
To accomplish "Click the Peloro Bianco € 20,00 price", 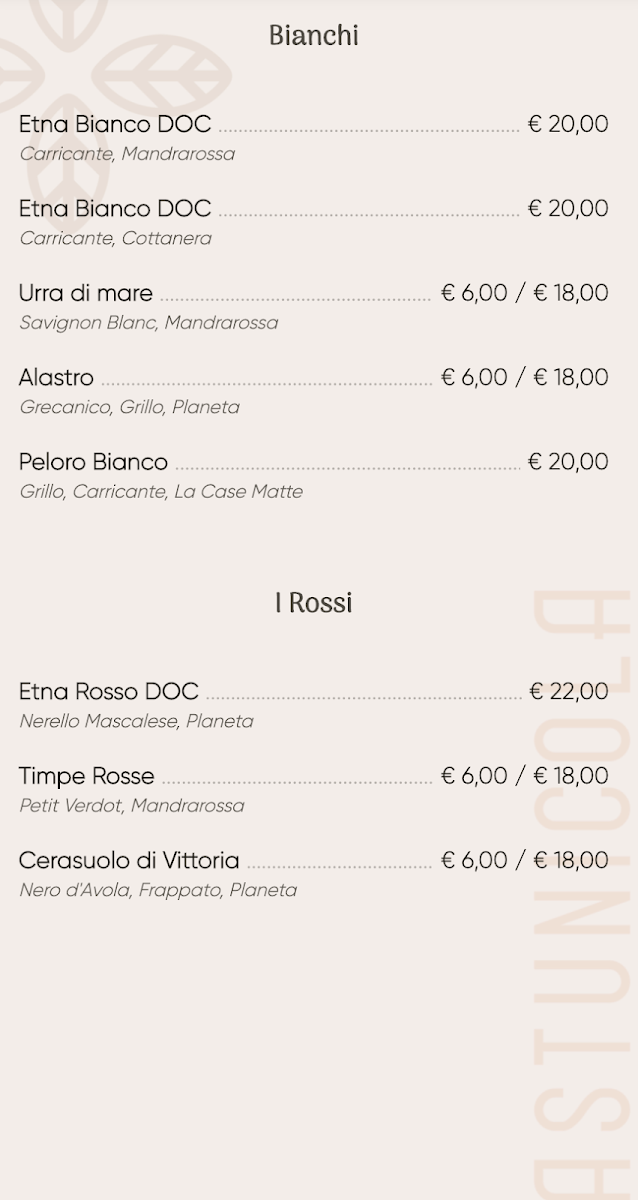I will [567, 462].
